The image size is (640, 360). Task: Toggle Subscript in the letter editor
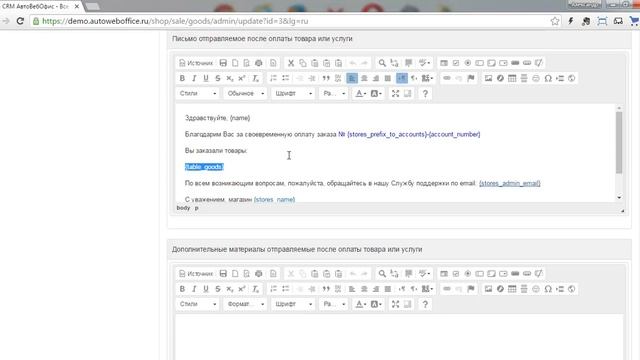click(230, 78)
